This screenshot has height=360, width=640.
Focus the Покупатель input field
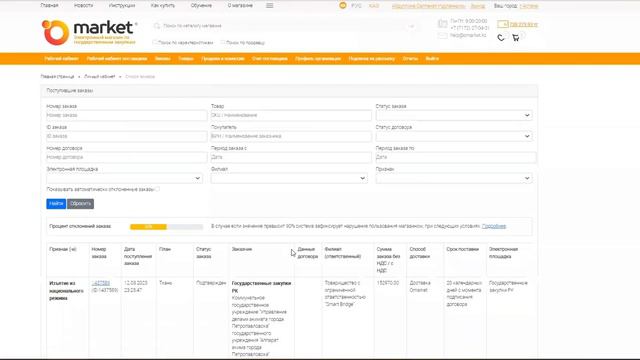point(291,136)
